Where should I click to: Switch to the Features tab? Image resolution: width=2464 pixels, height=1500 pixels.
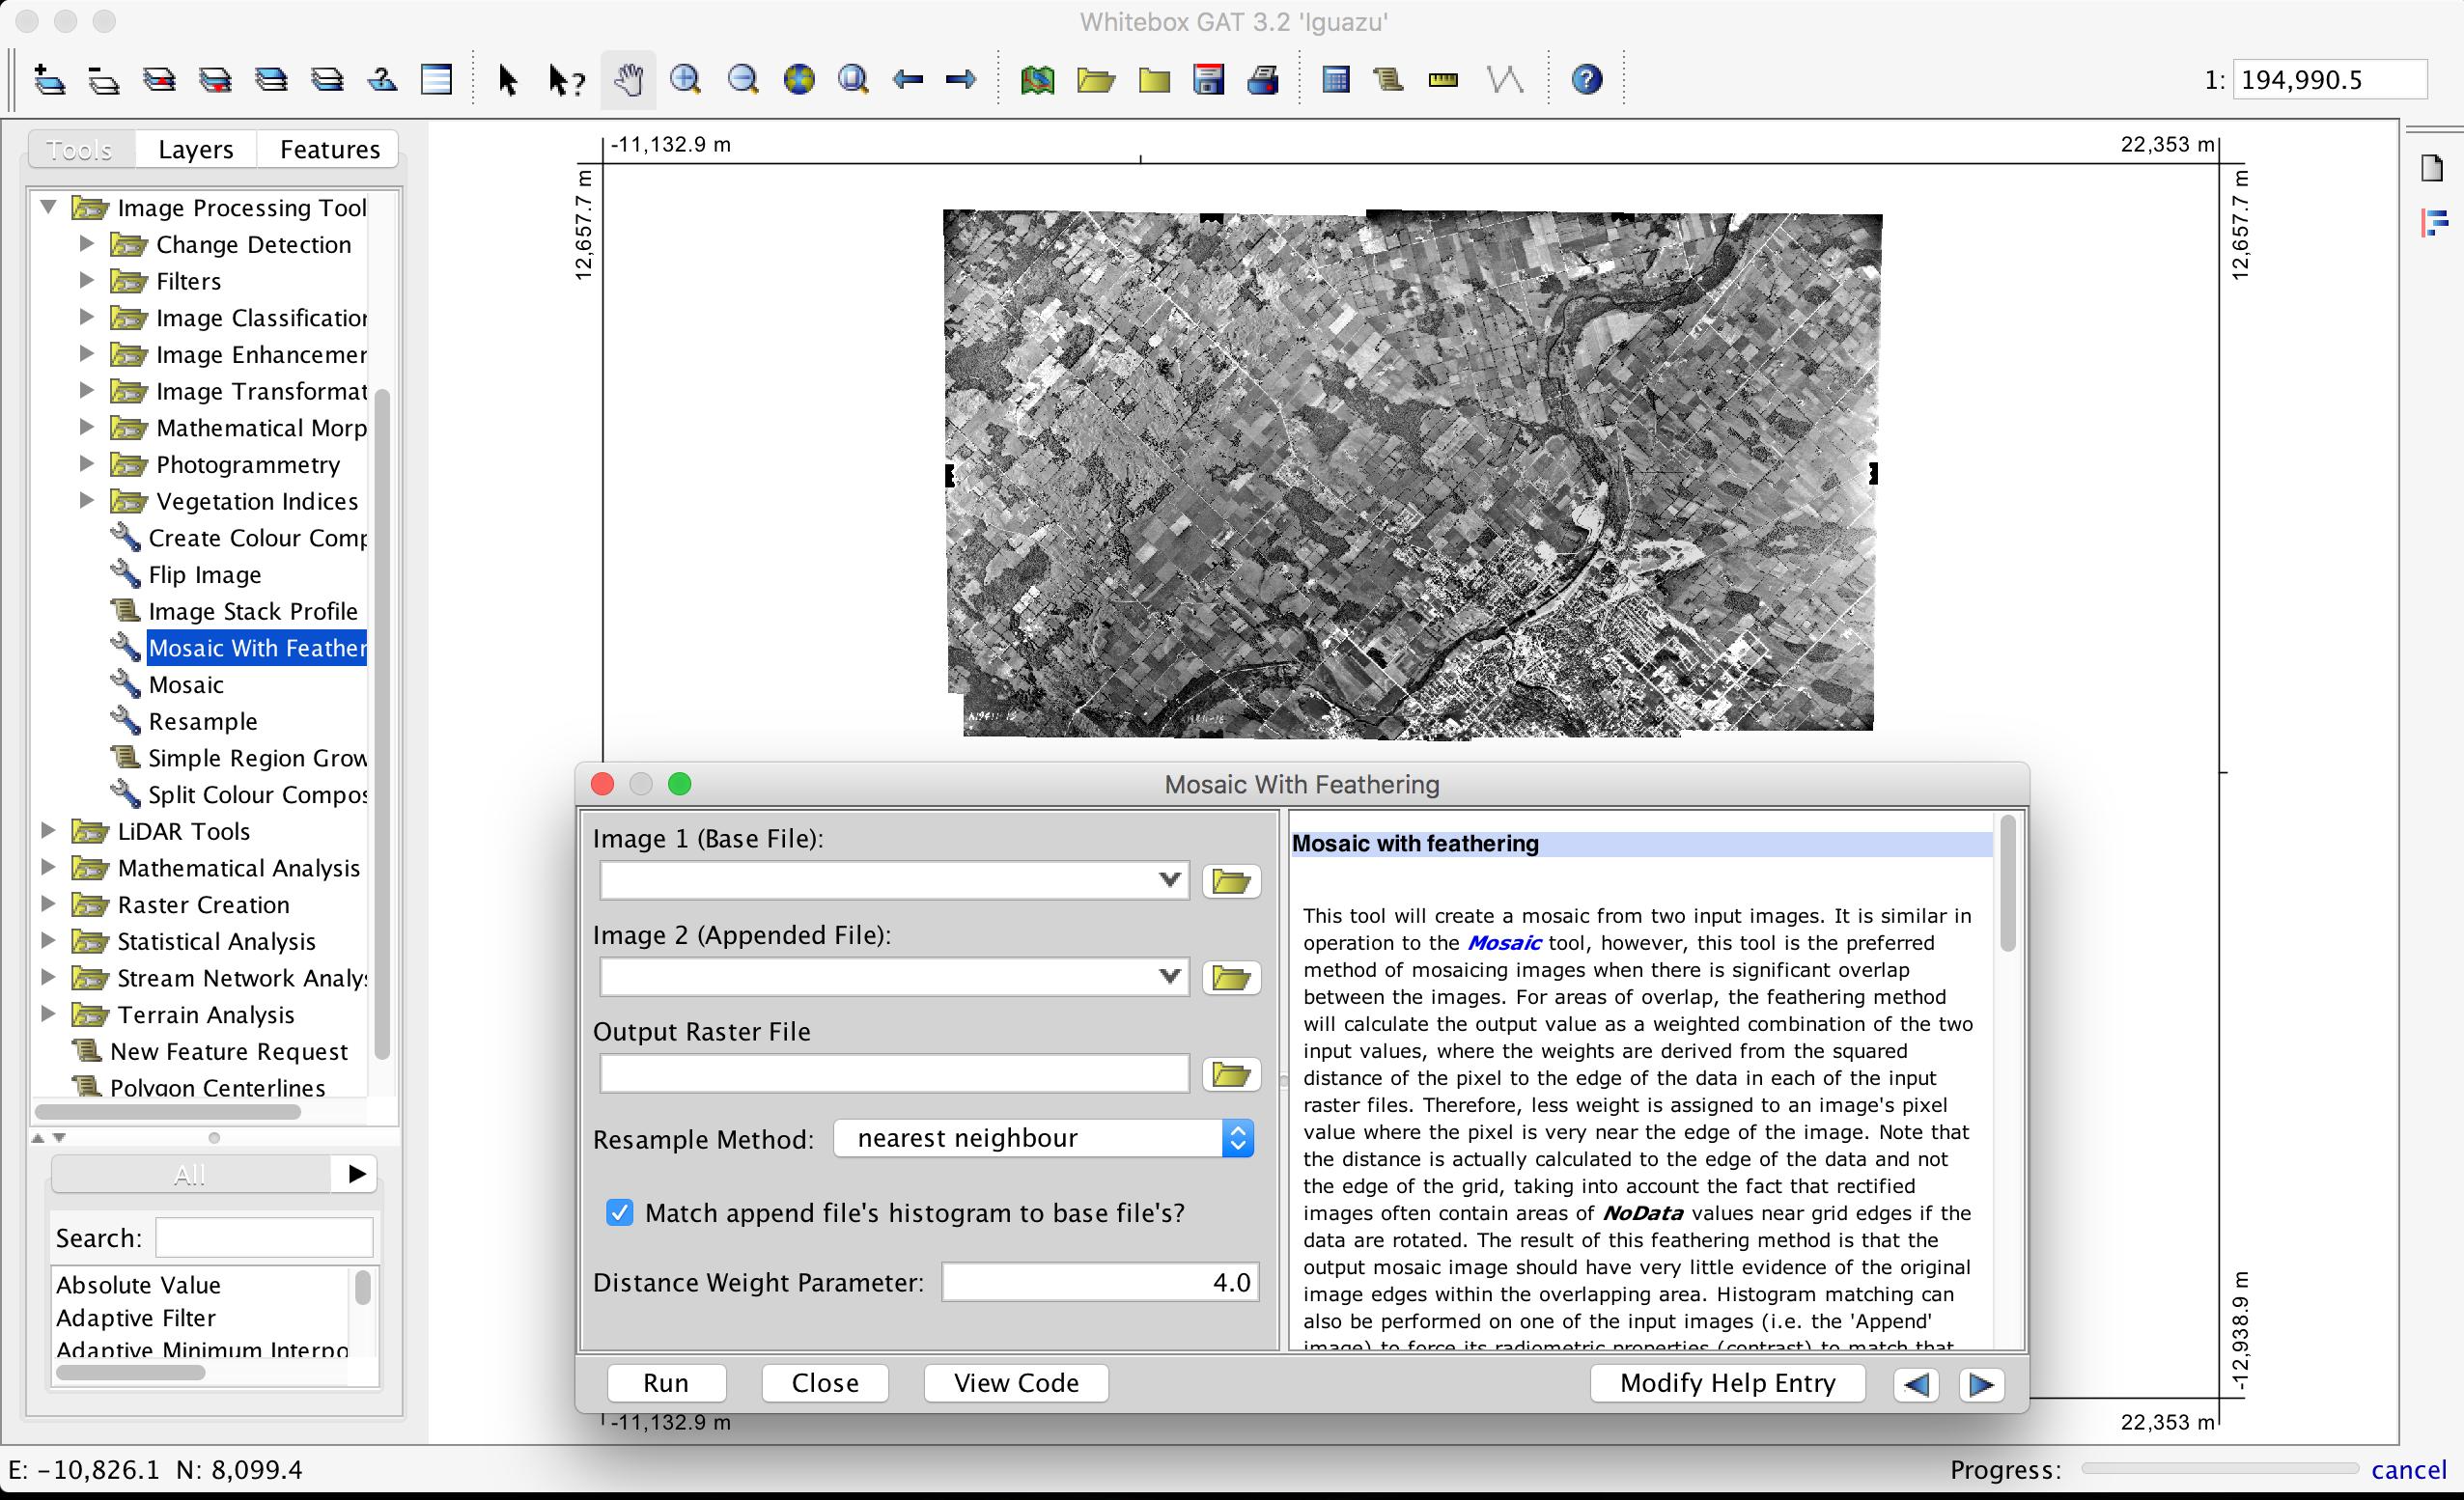(x=331, y=148)
